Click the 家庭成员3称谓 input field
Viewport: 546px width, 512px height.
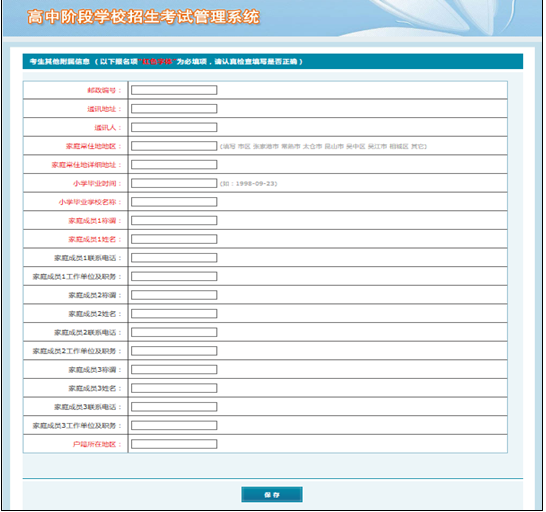(x=174, y=370)
